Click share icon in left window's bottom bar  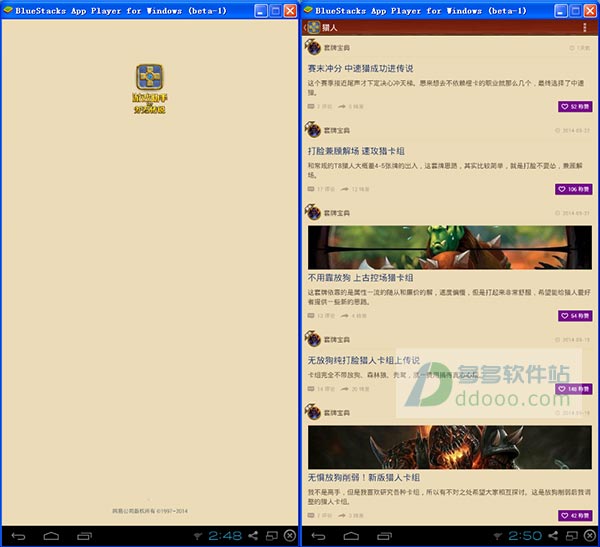click(253, 536)
